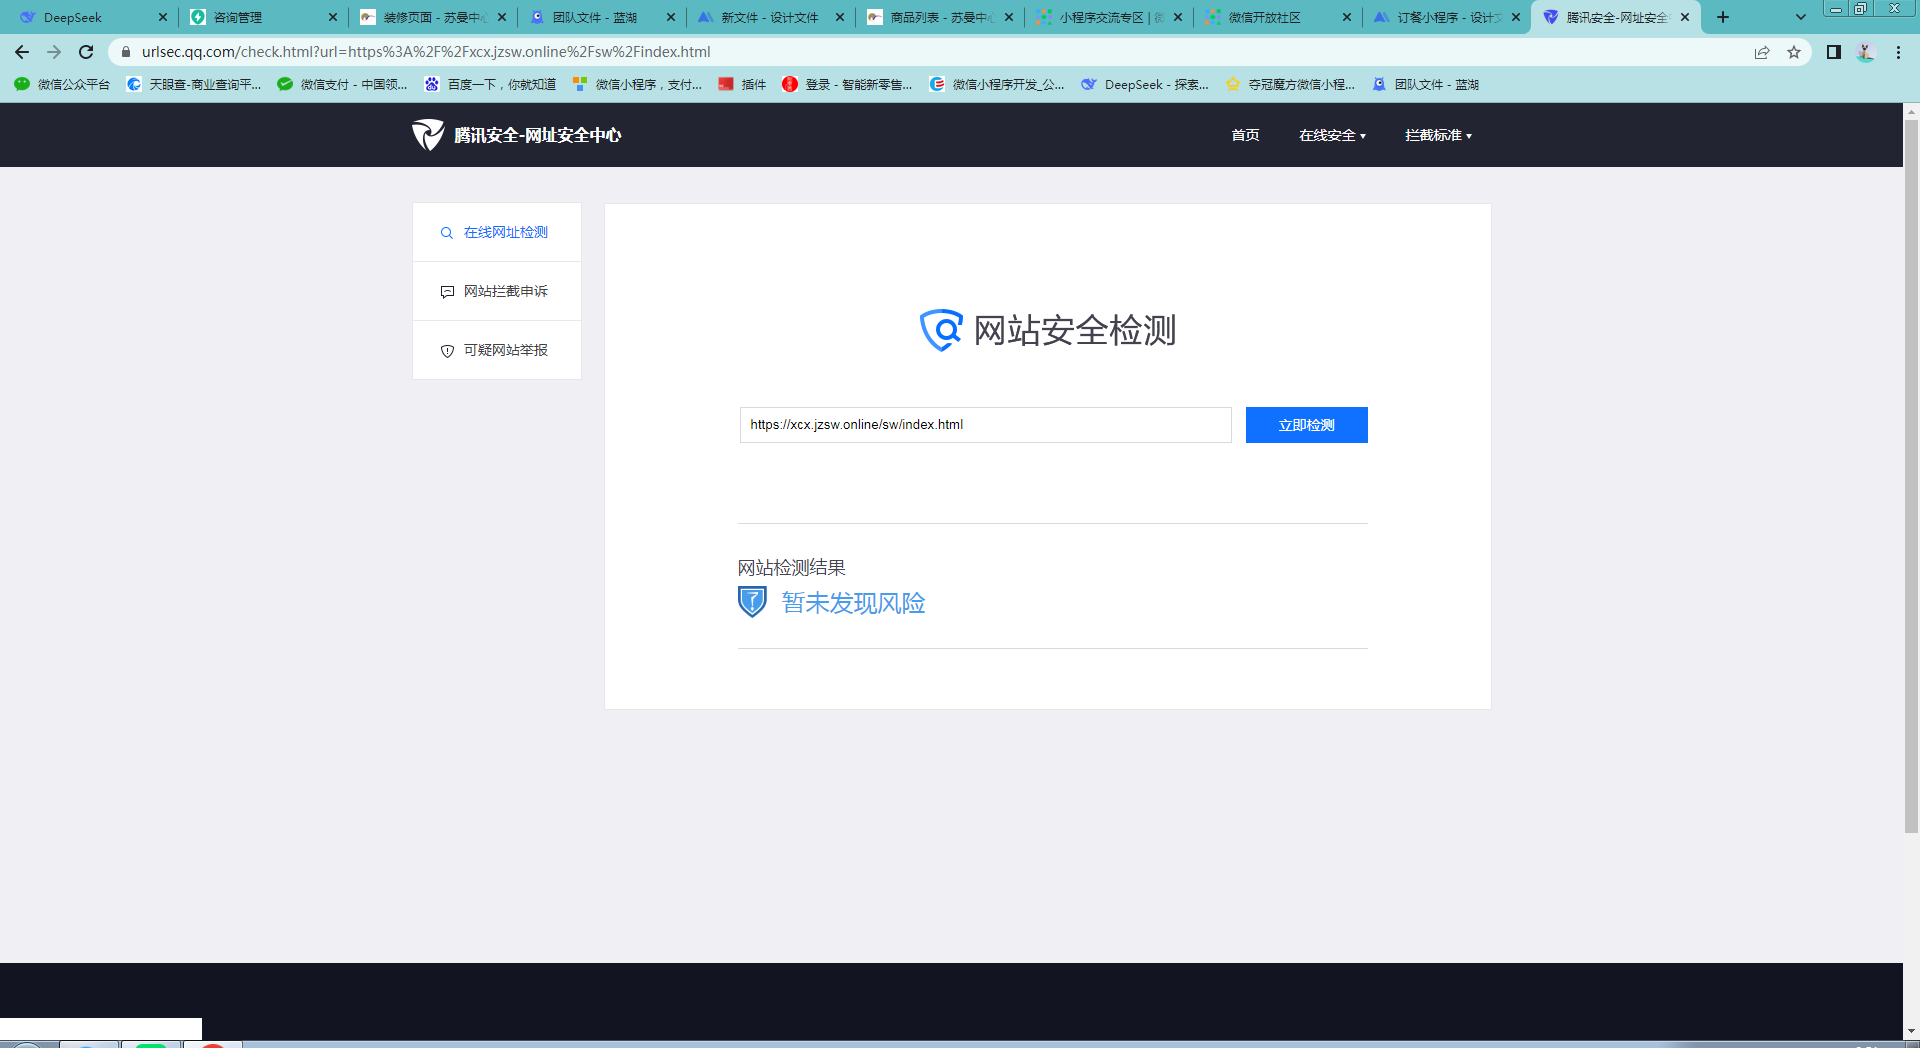The height and width of the screenshot is (1048, 1920).
Task: Open a new browser tab
Action: point(1723,17)
